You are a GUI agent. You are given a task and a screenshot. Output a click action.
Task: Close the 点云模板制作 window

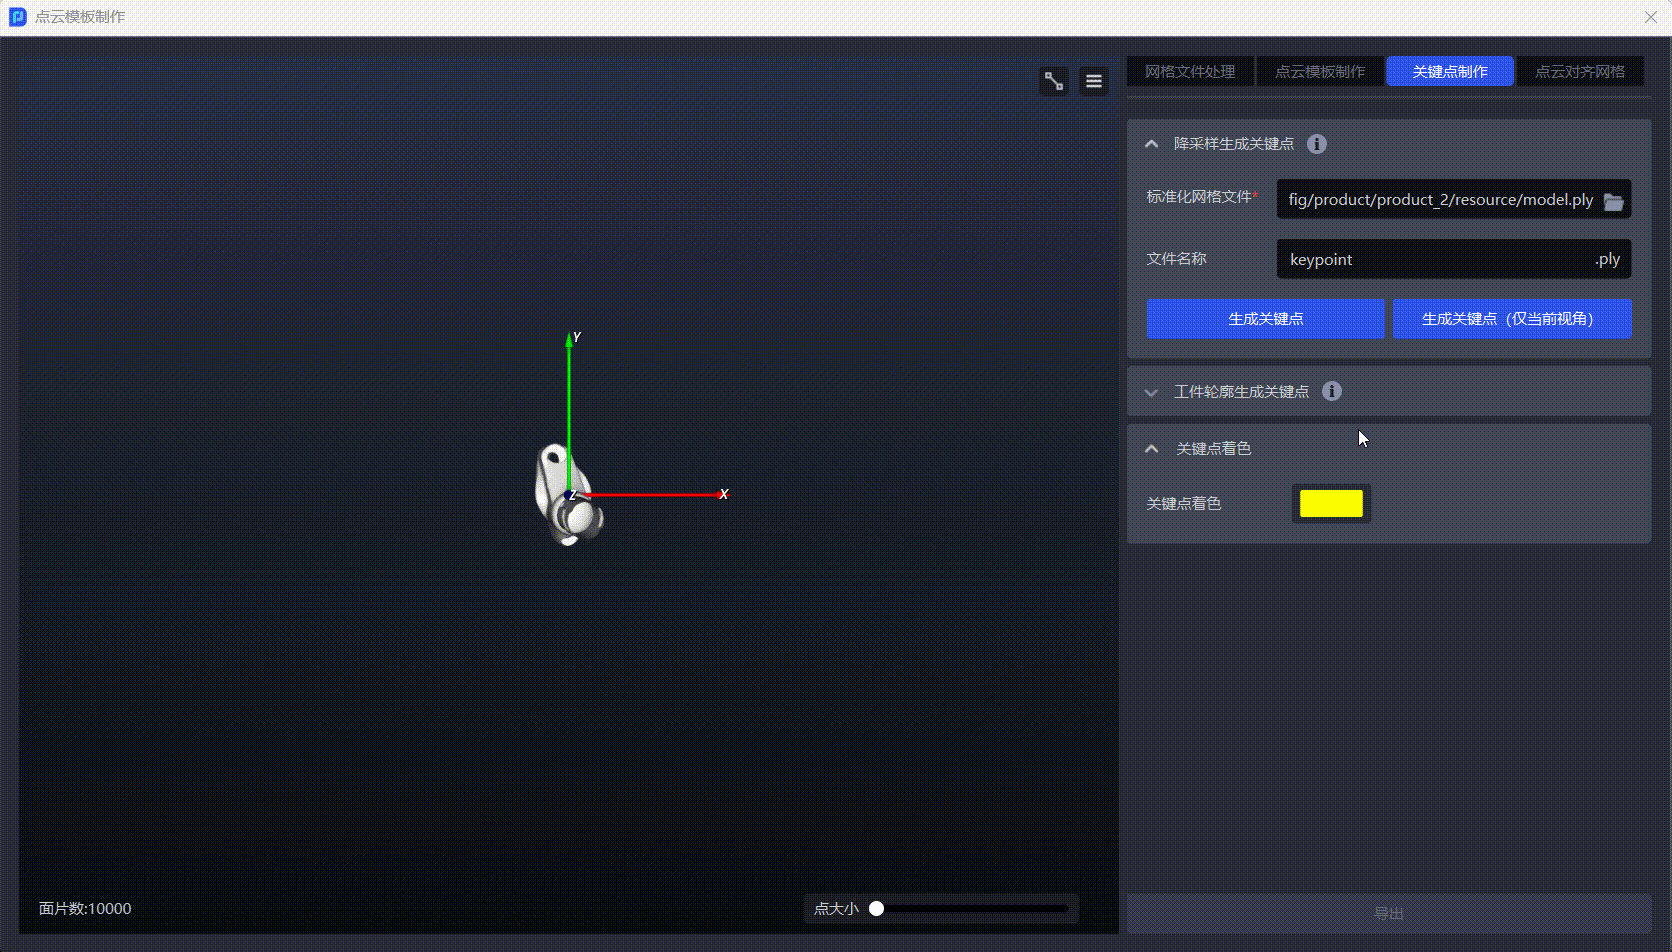1650,17
